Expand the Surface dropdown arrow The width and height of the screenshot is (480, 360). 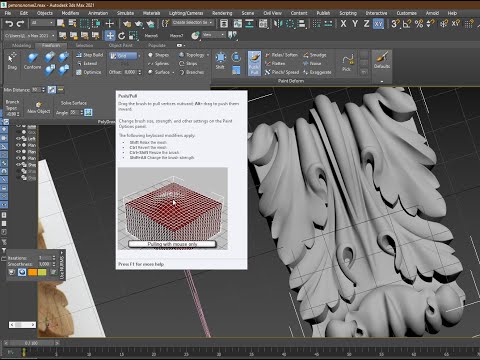(x=173, y=72)
